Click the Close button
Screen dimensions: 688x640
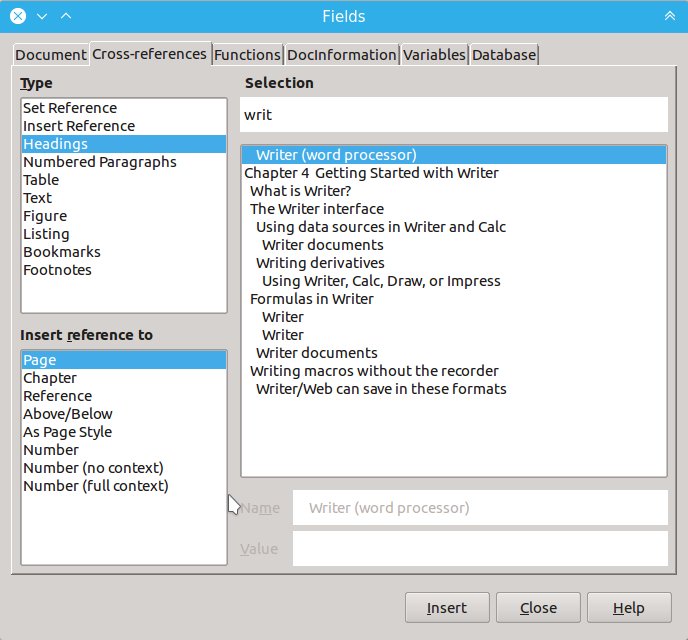click(538, 608)
